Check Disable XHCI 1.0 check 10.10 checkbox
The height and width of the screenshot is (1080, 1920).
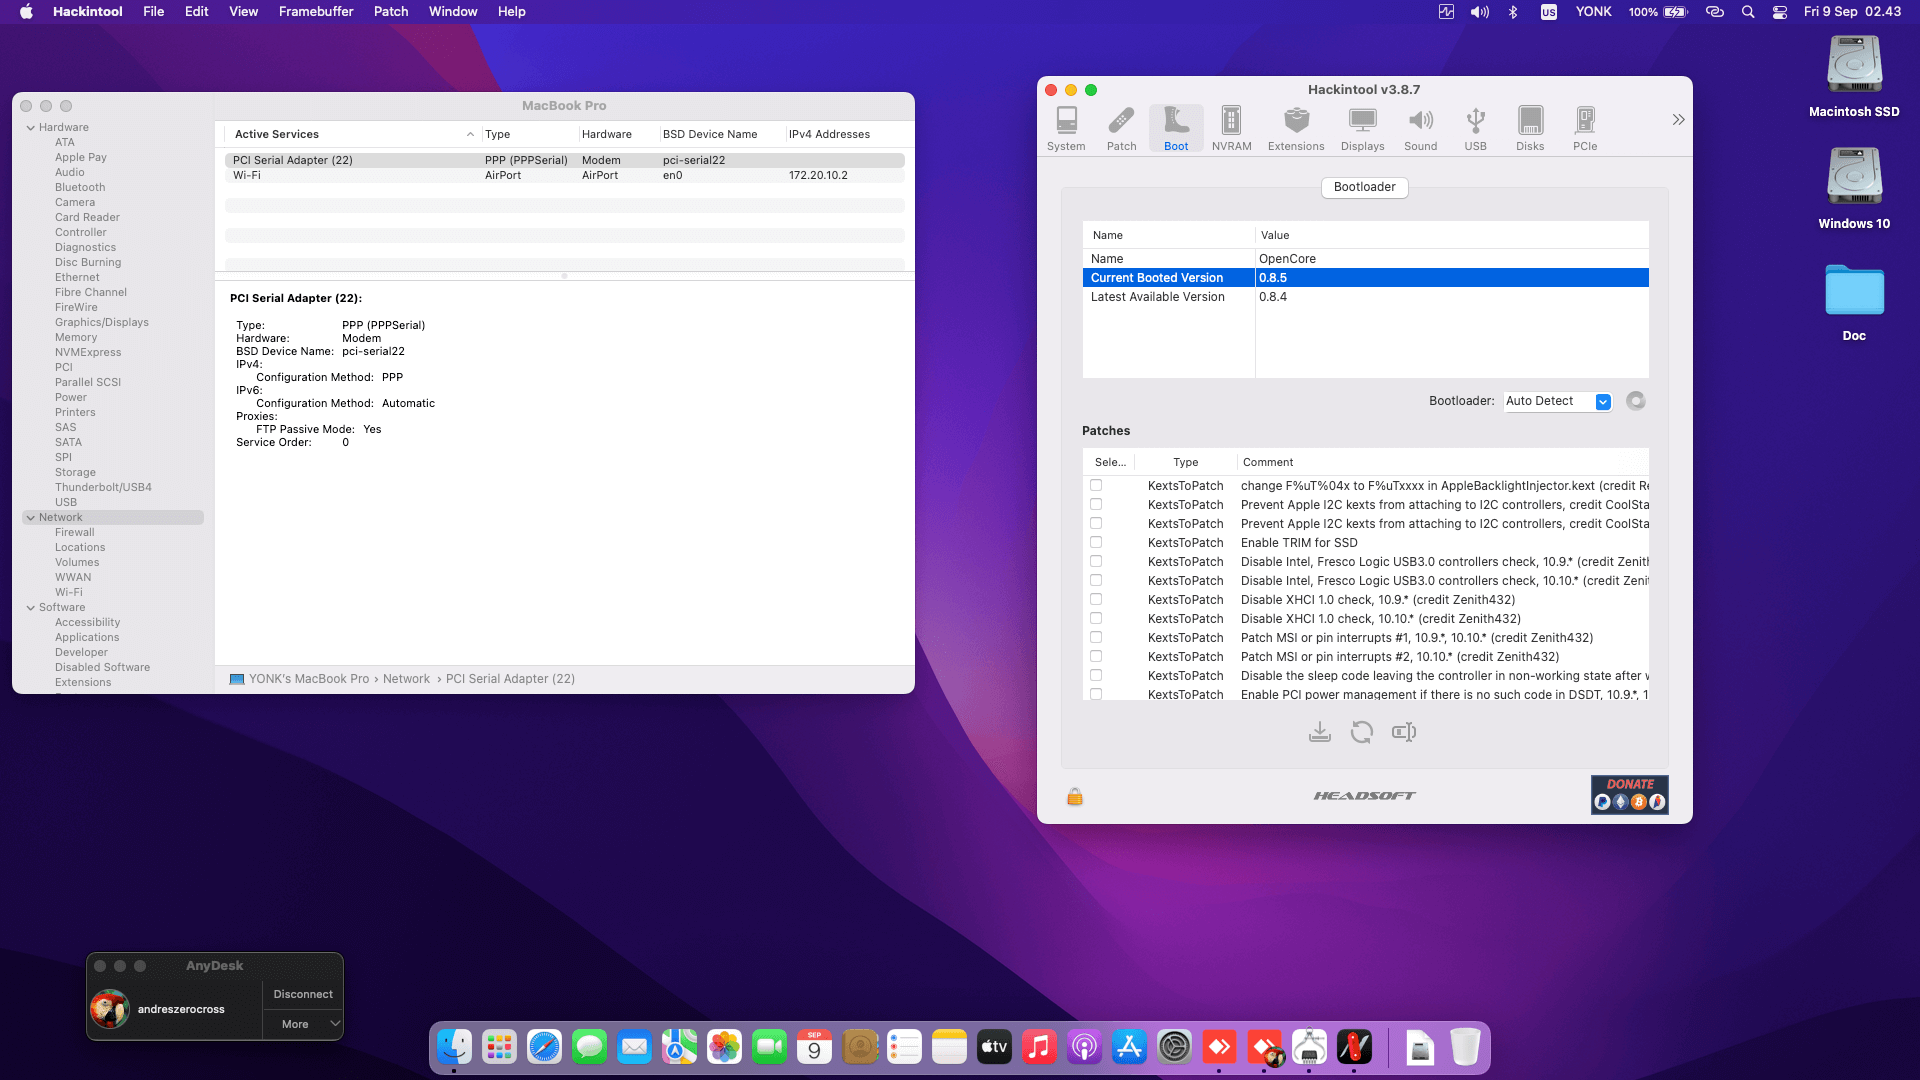click(x=1096, y=618)
